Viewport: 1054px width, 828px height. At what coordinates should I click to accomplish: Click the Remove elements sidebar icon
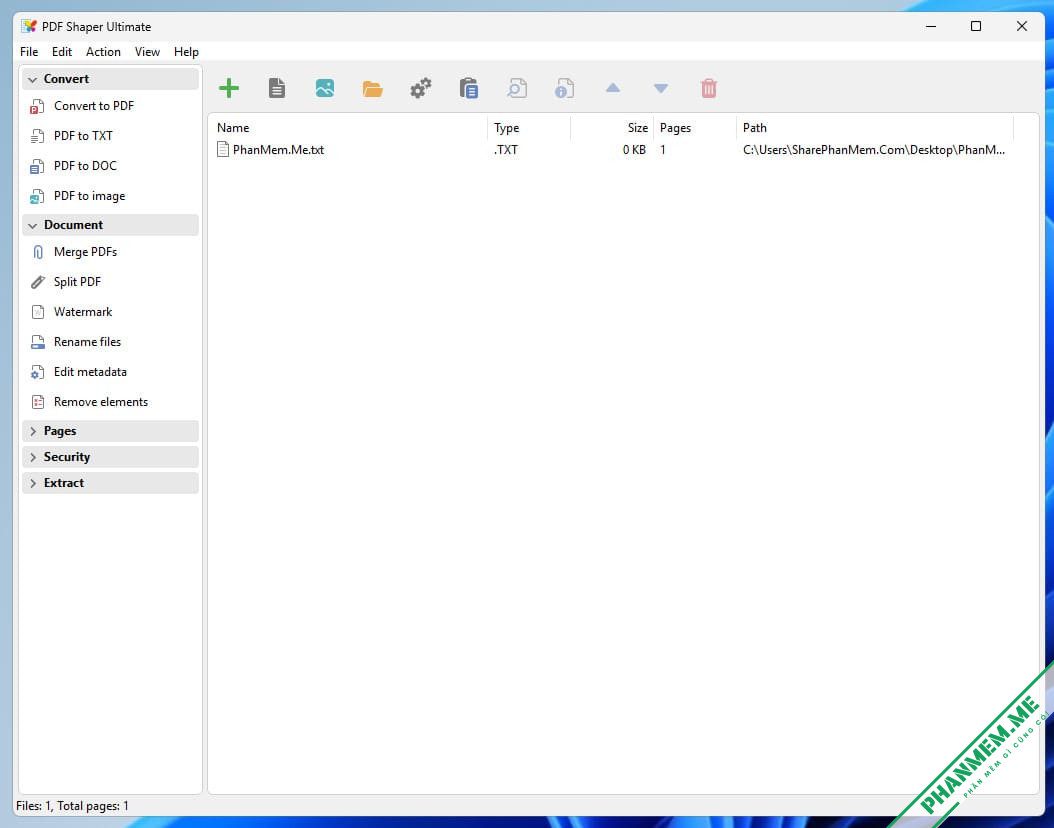pos(38,402)
